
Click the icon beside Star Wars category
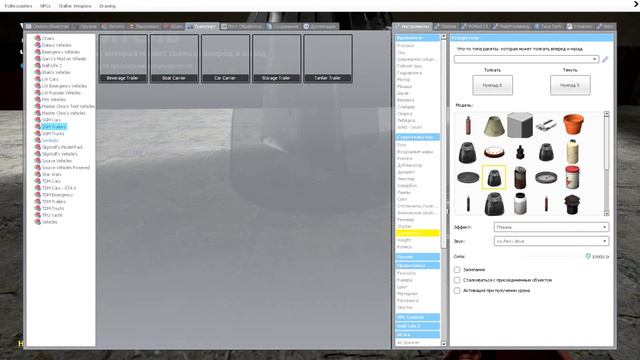click(38, 174)
